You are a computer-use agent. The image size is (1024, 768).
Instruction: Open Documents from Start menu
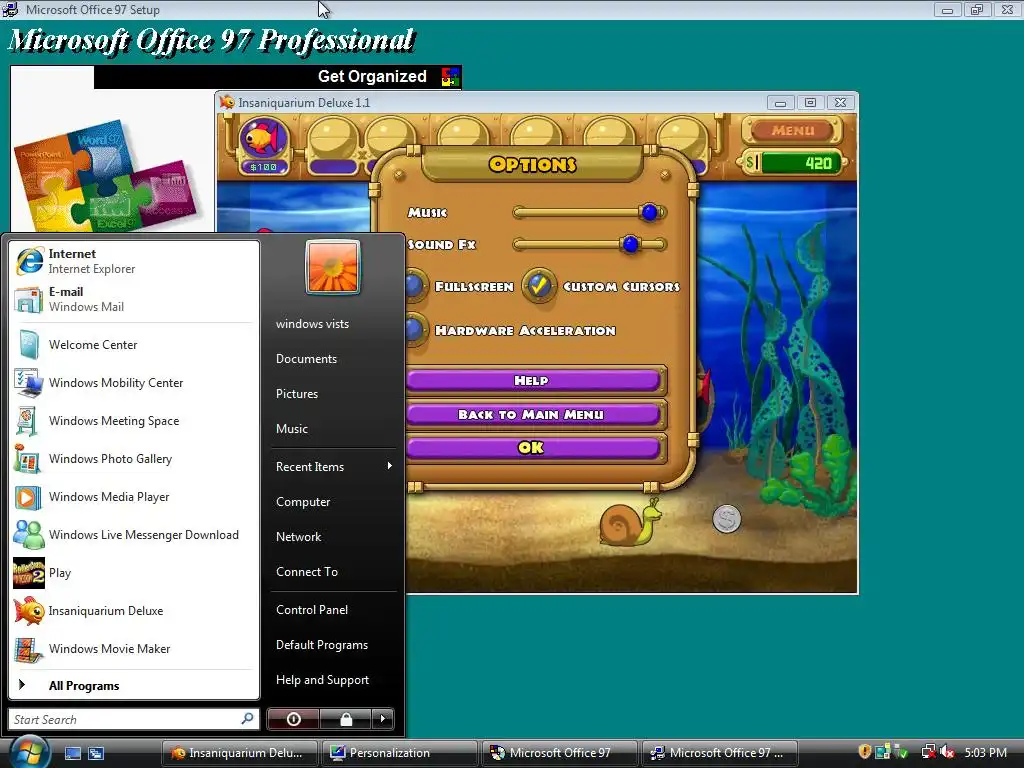click(306, 359)
